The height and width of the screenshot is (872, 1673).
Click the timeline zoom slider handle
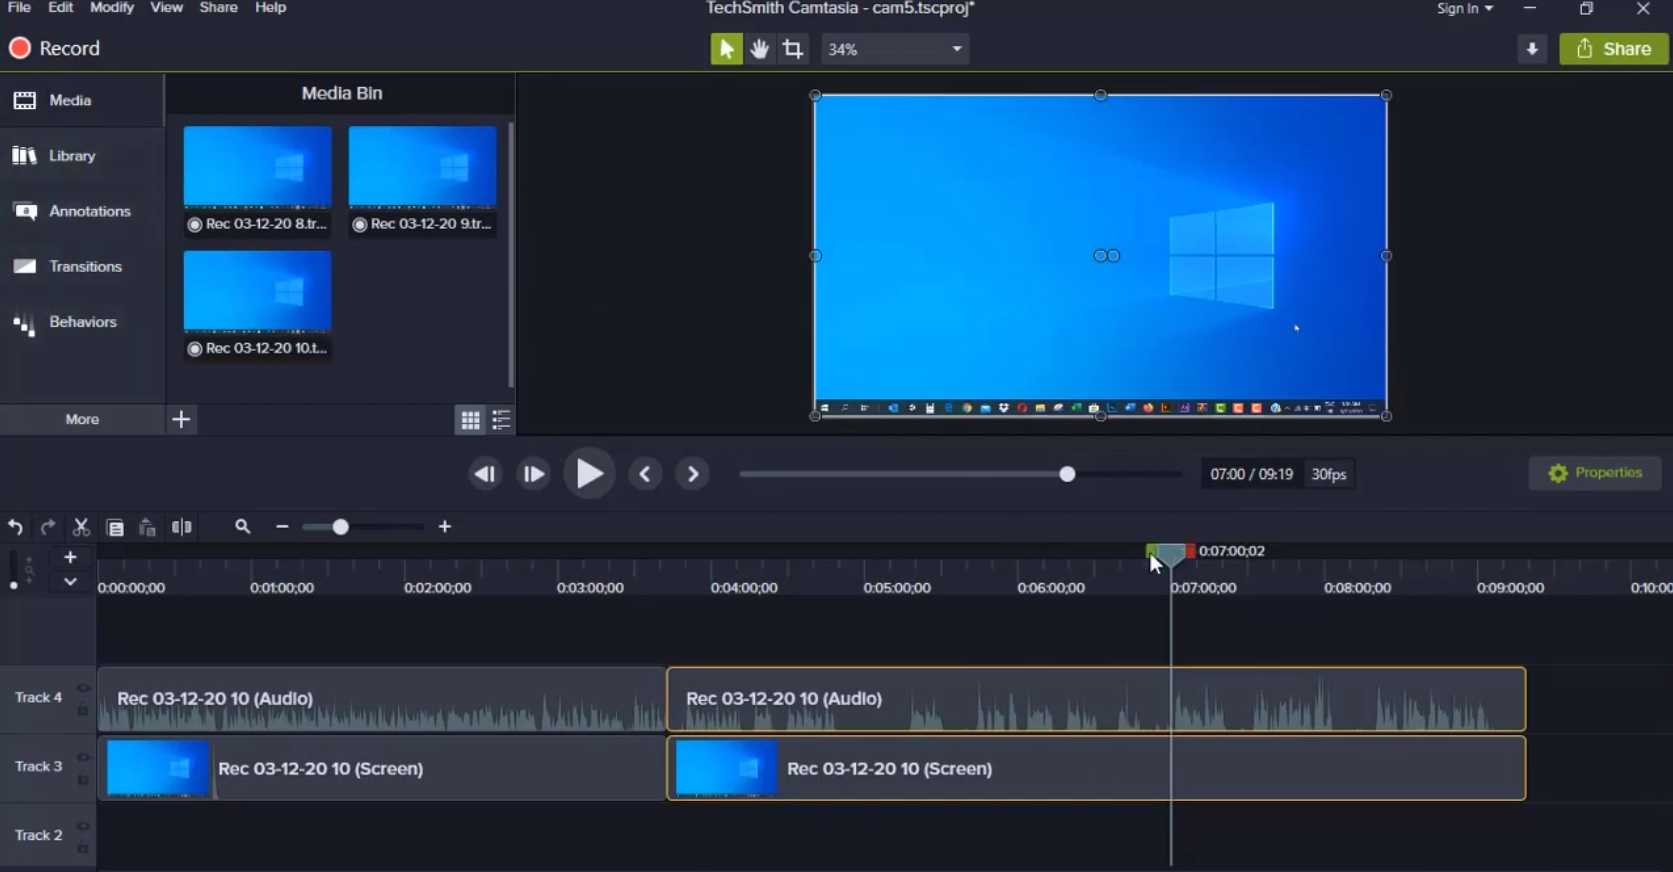point(340,527)
